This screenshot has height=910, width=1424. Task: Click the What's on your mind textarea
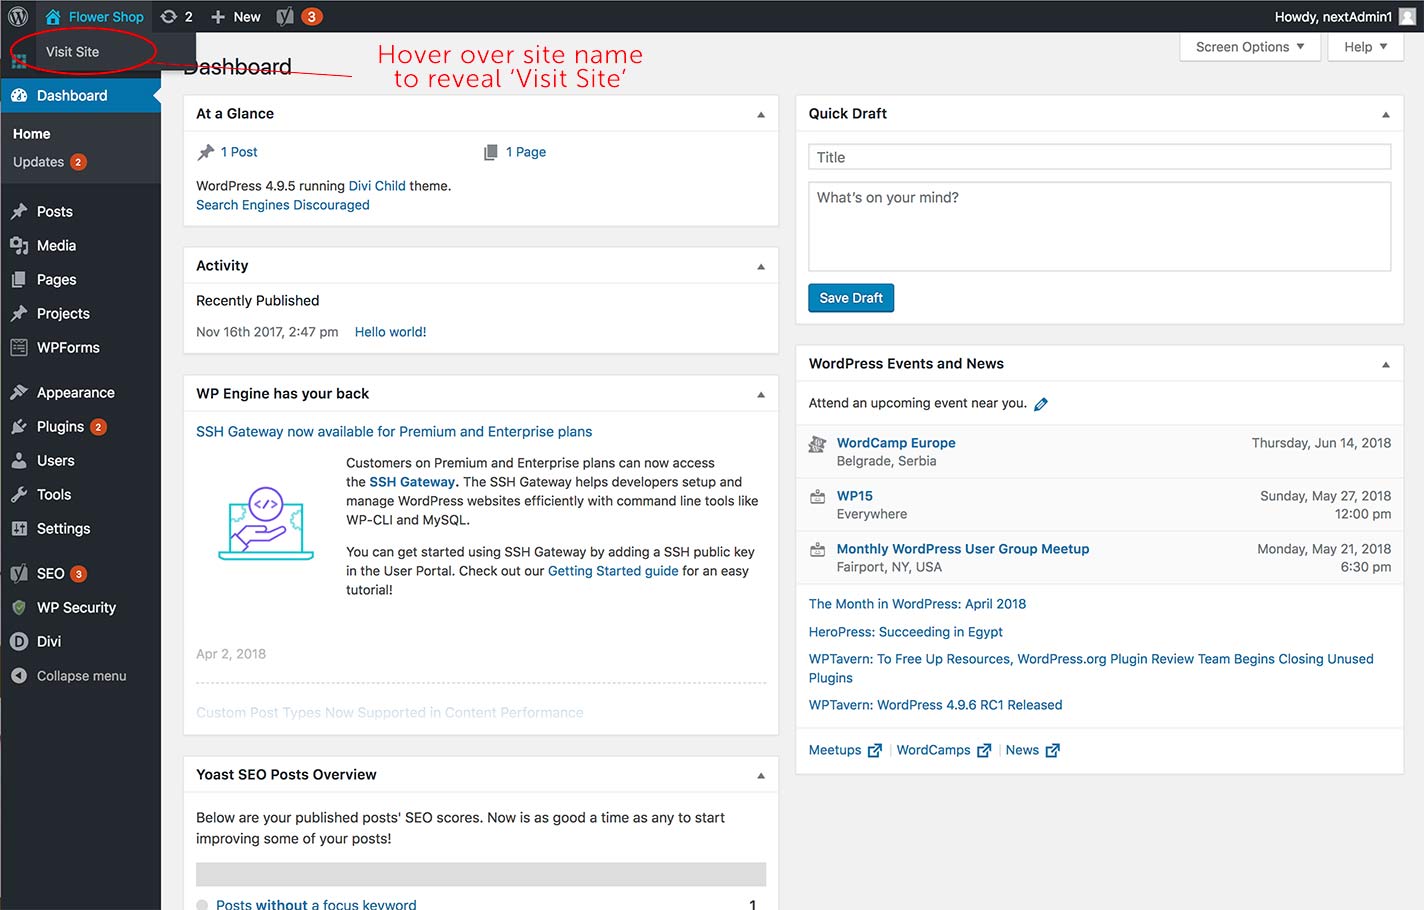[1099, 226]
